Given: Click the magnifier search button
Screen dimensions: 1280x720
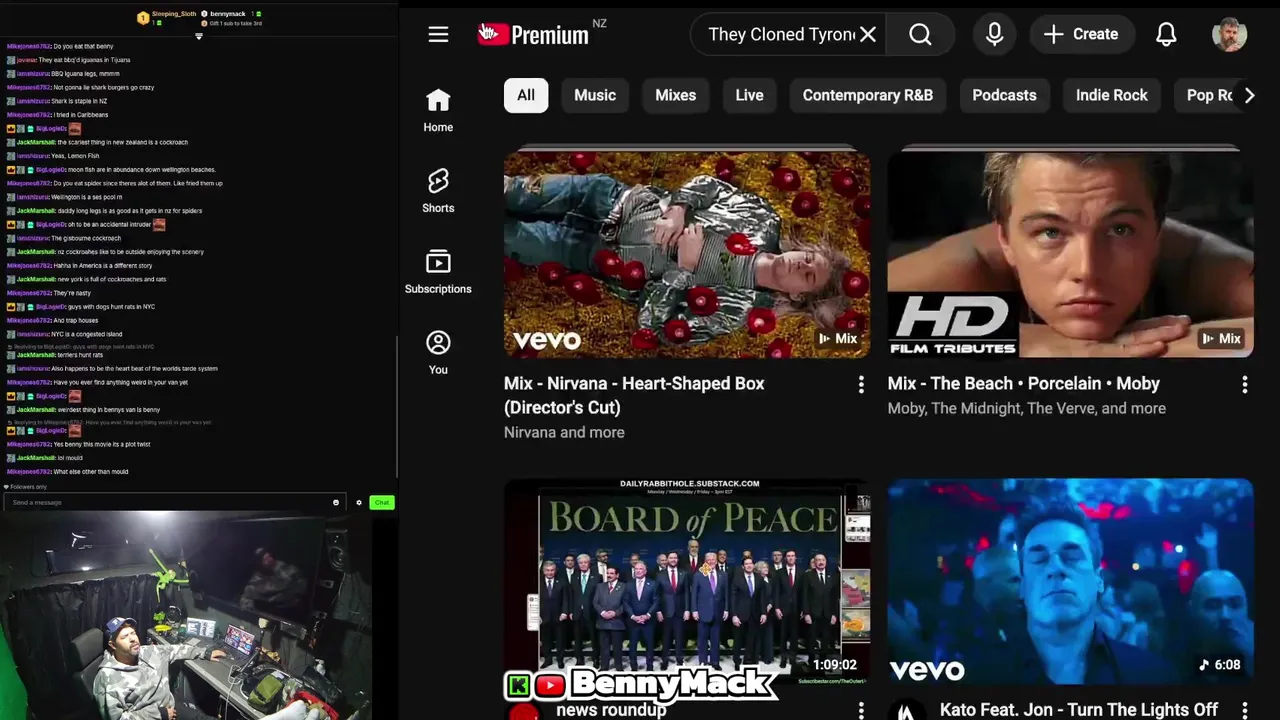Looking at the screenshot, I should pyautogui.click(x=920, y=35).
